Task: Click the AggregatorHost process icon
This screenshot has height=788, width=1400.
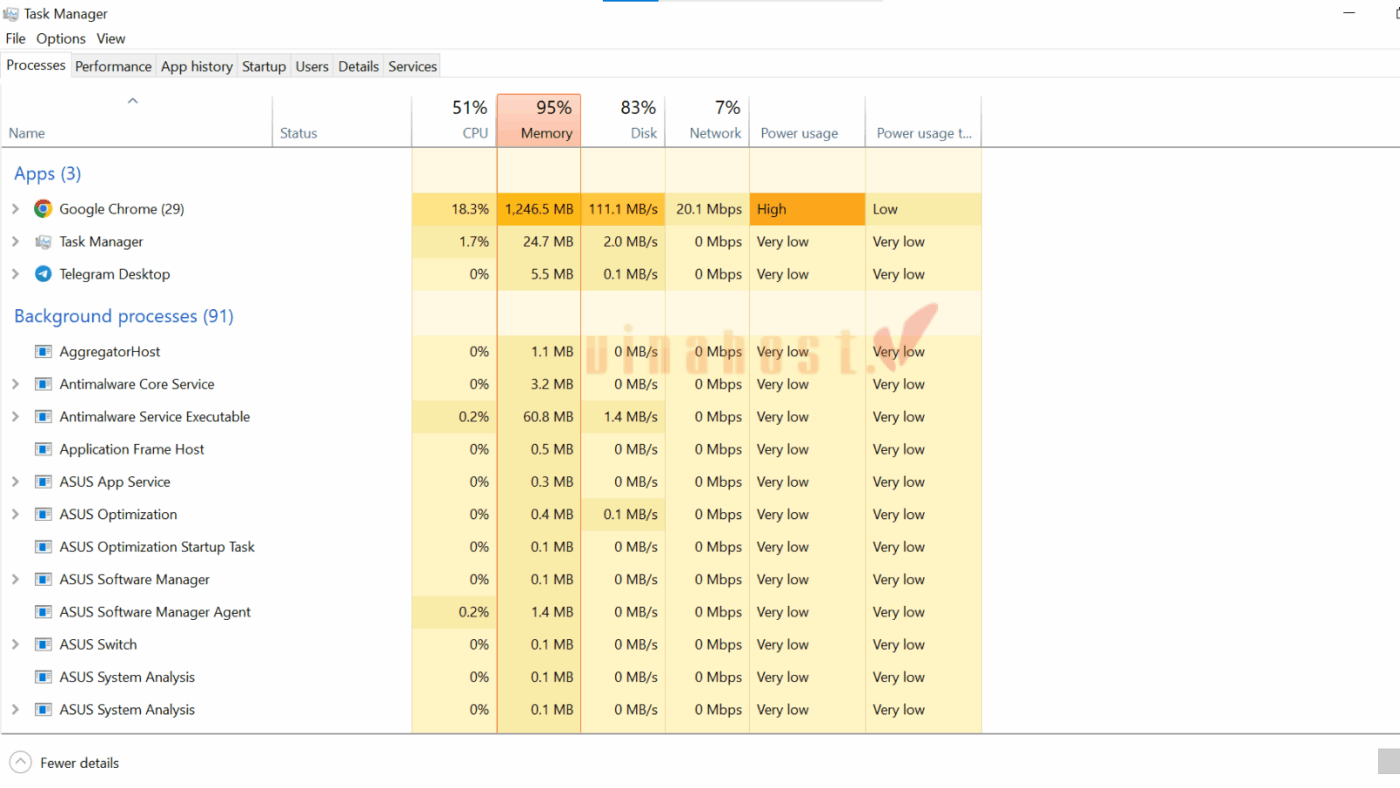Action: pyautogui.click(x=43, y=352)
